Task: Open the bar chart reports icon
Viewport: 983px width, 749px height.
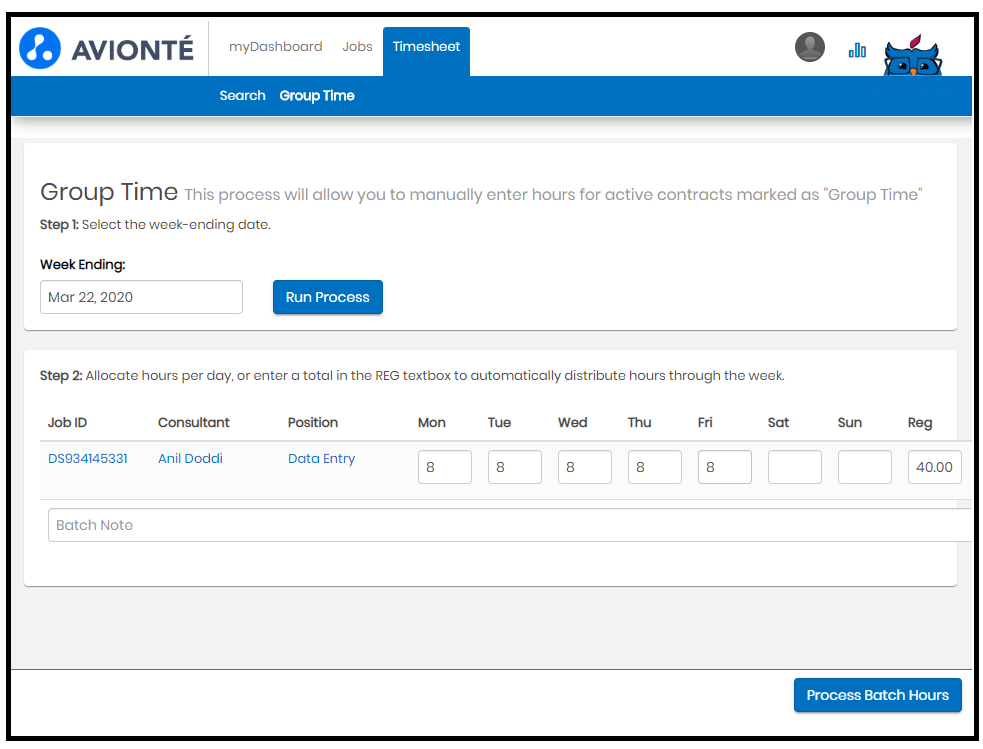Action: tap(857, 50)
